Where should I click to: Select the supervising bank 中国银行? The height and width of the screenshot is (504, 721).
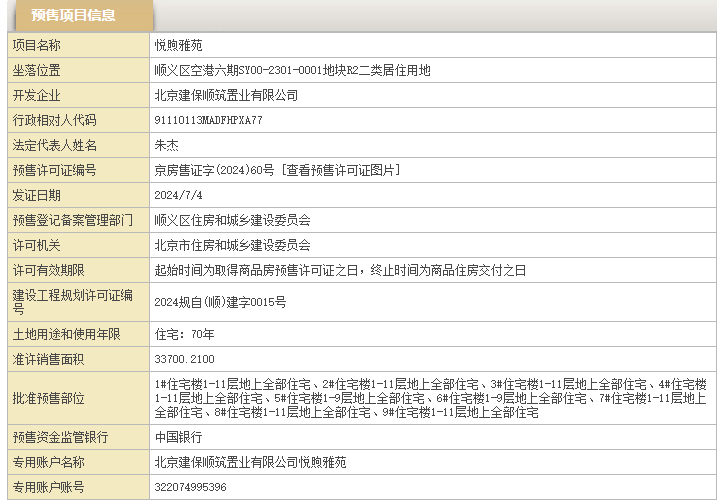(178, 437)
